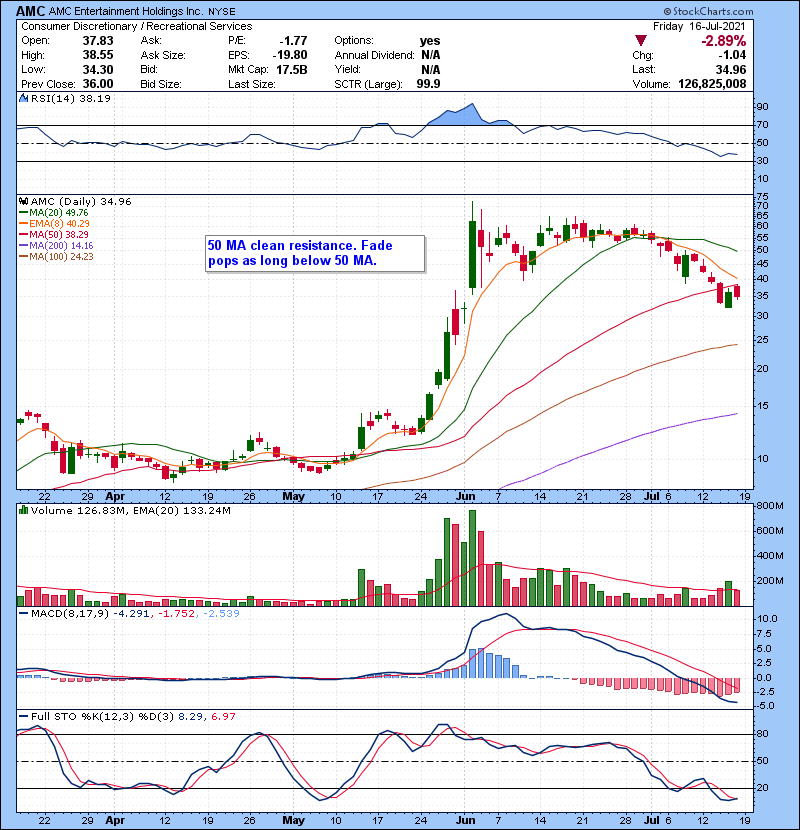Image resolution: width=800 pixels, height=830 pixels.
Task: Click the Mkt Cap 17.5B value
Action: [292, 69]
